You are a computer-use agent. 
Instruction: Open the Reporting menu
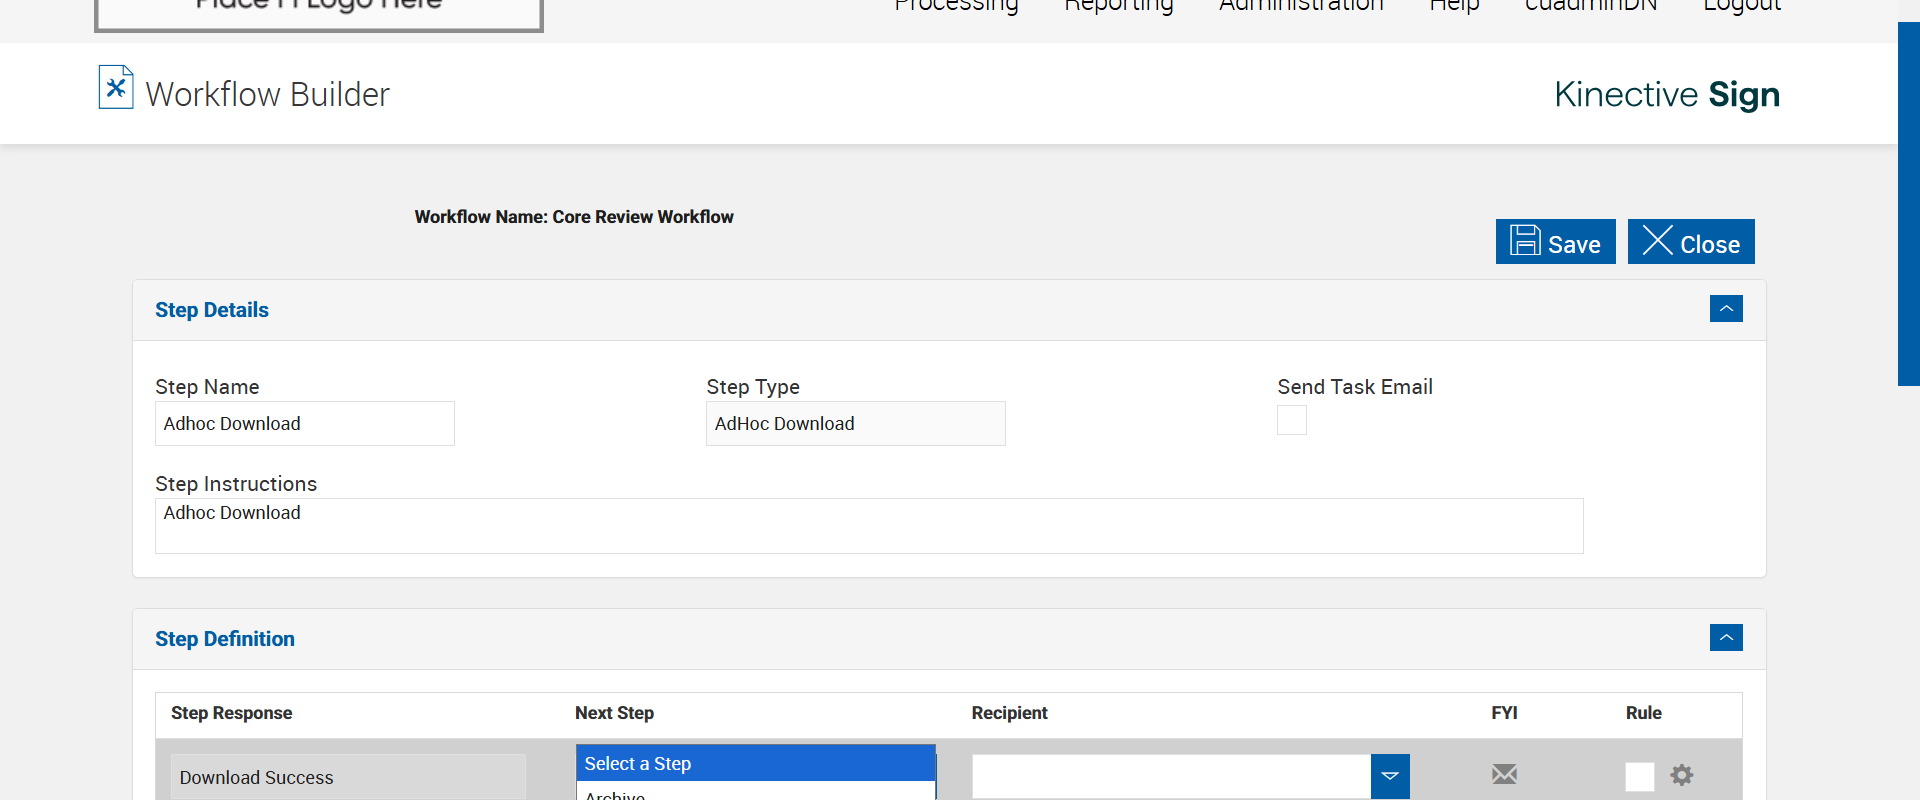pos(1118,6)
